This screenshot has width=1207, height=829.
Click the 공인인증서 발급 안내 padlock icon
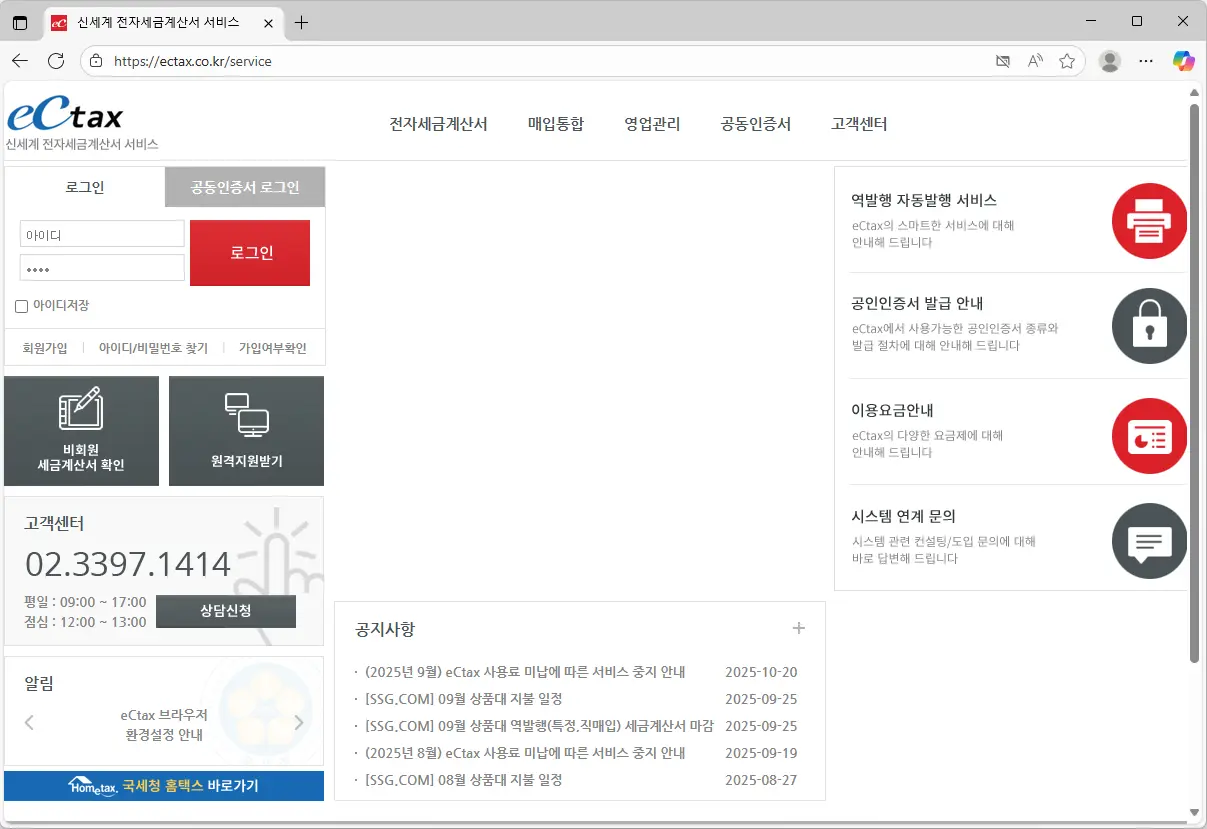point(1148,326)
